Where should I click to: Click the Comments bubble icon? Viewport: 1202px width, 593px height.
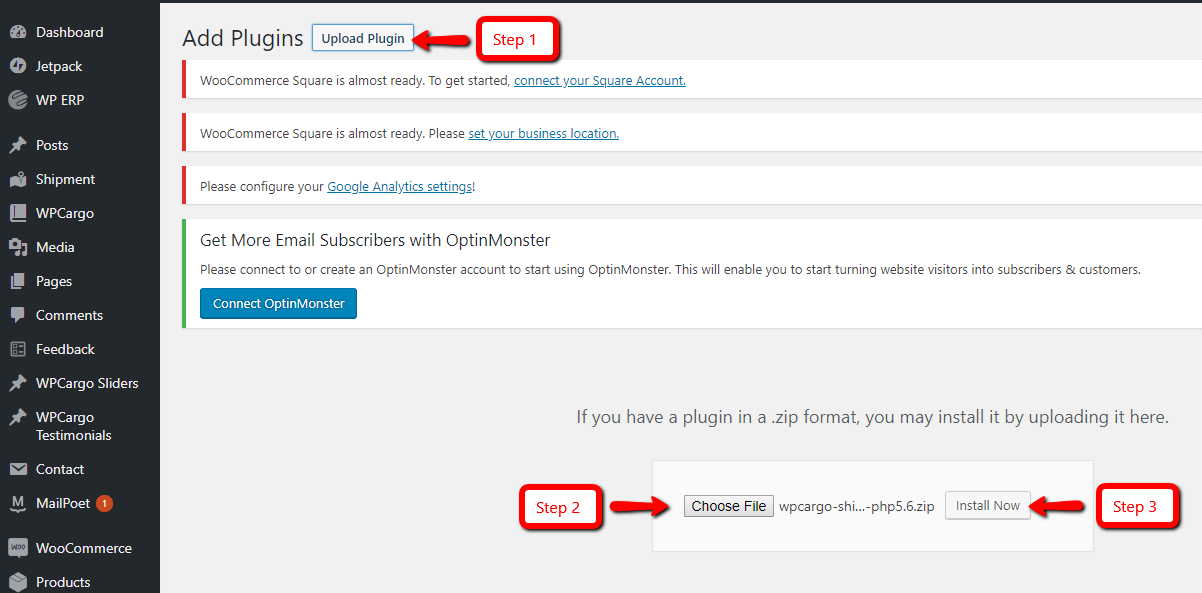tap(17, 315)
